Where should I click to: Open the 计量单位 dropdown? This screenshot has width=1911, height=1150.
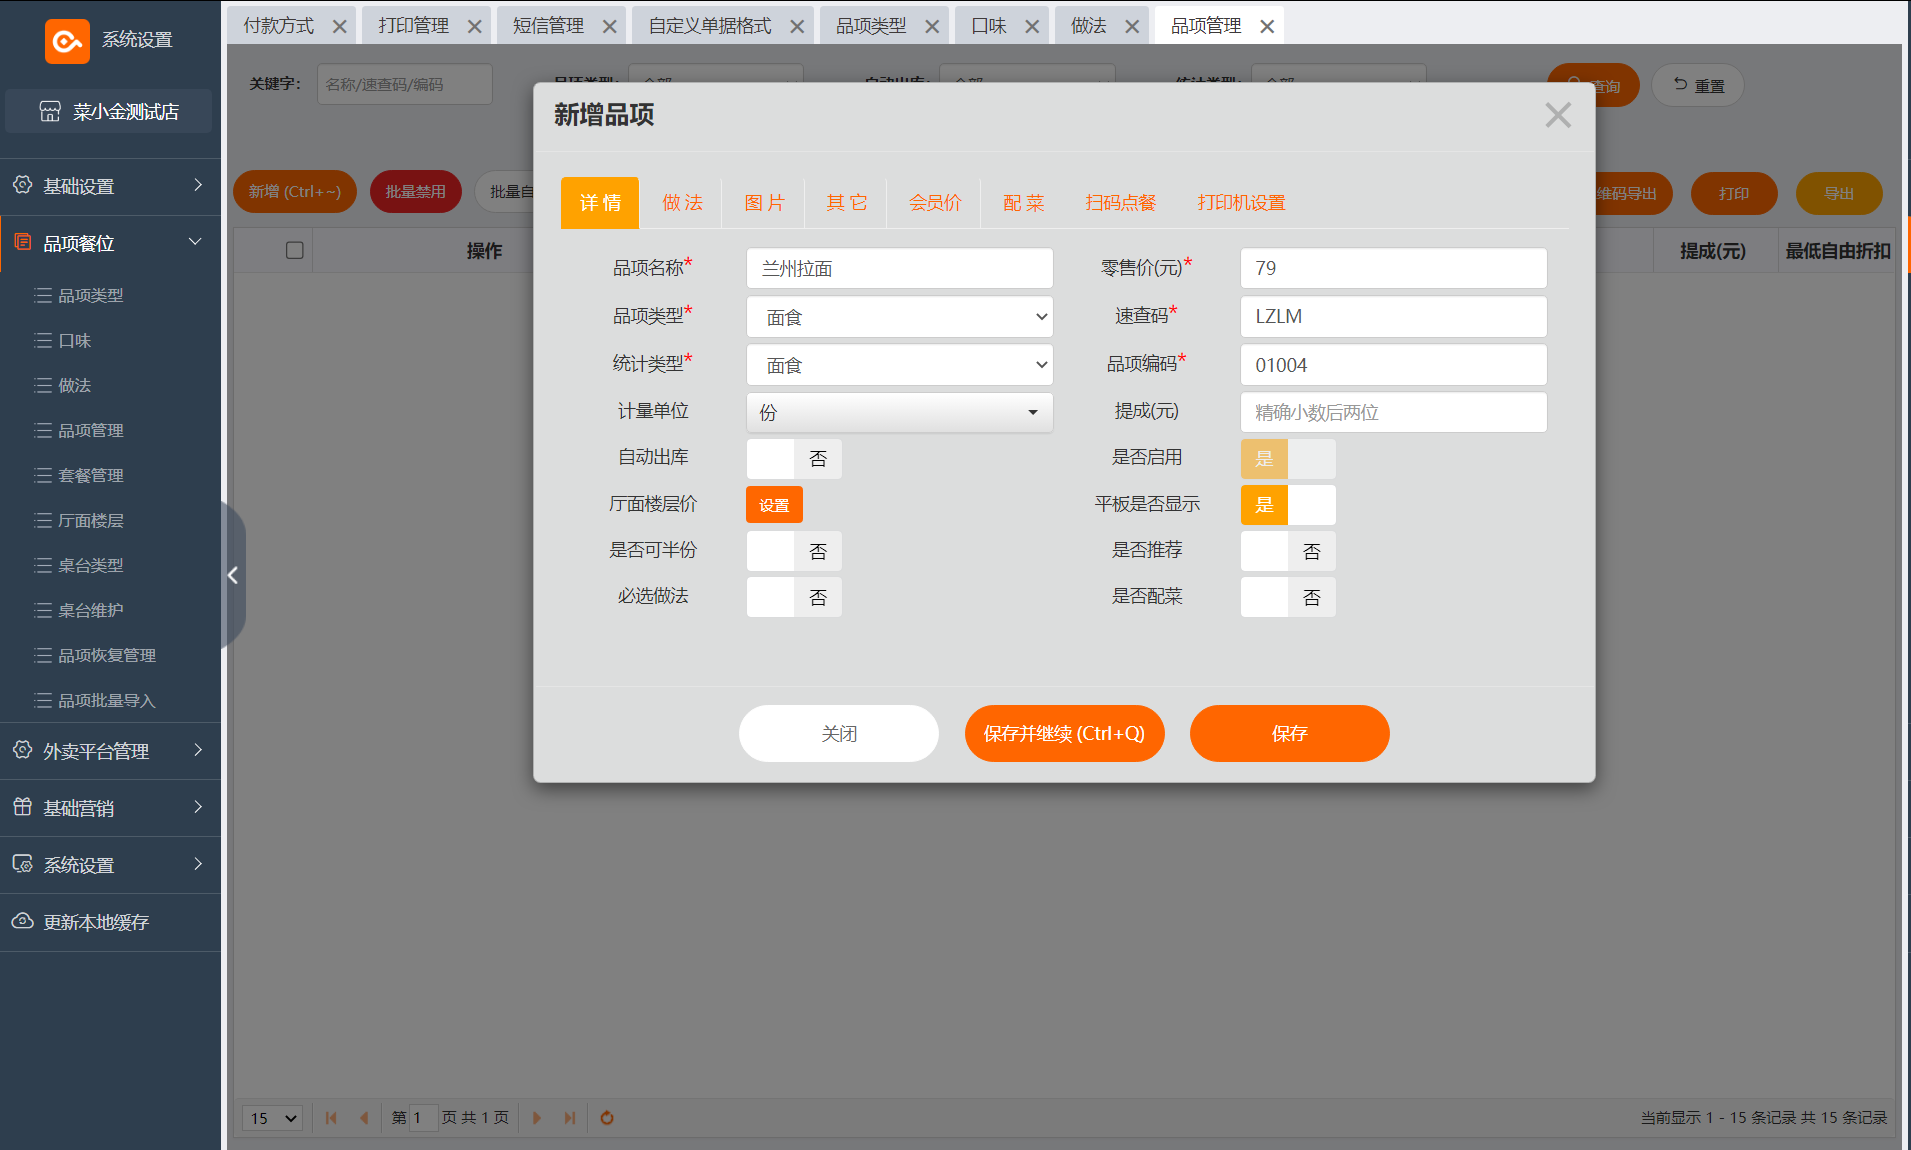pos(900,412)
